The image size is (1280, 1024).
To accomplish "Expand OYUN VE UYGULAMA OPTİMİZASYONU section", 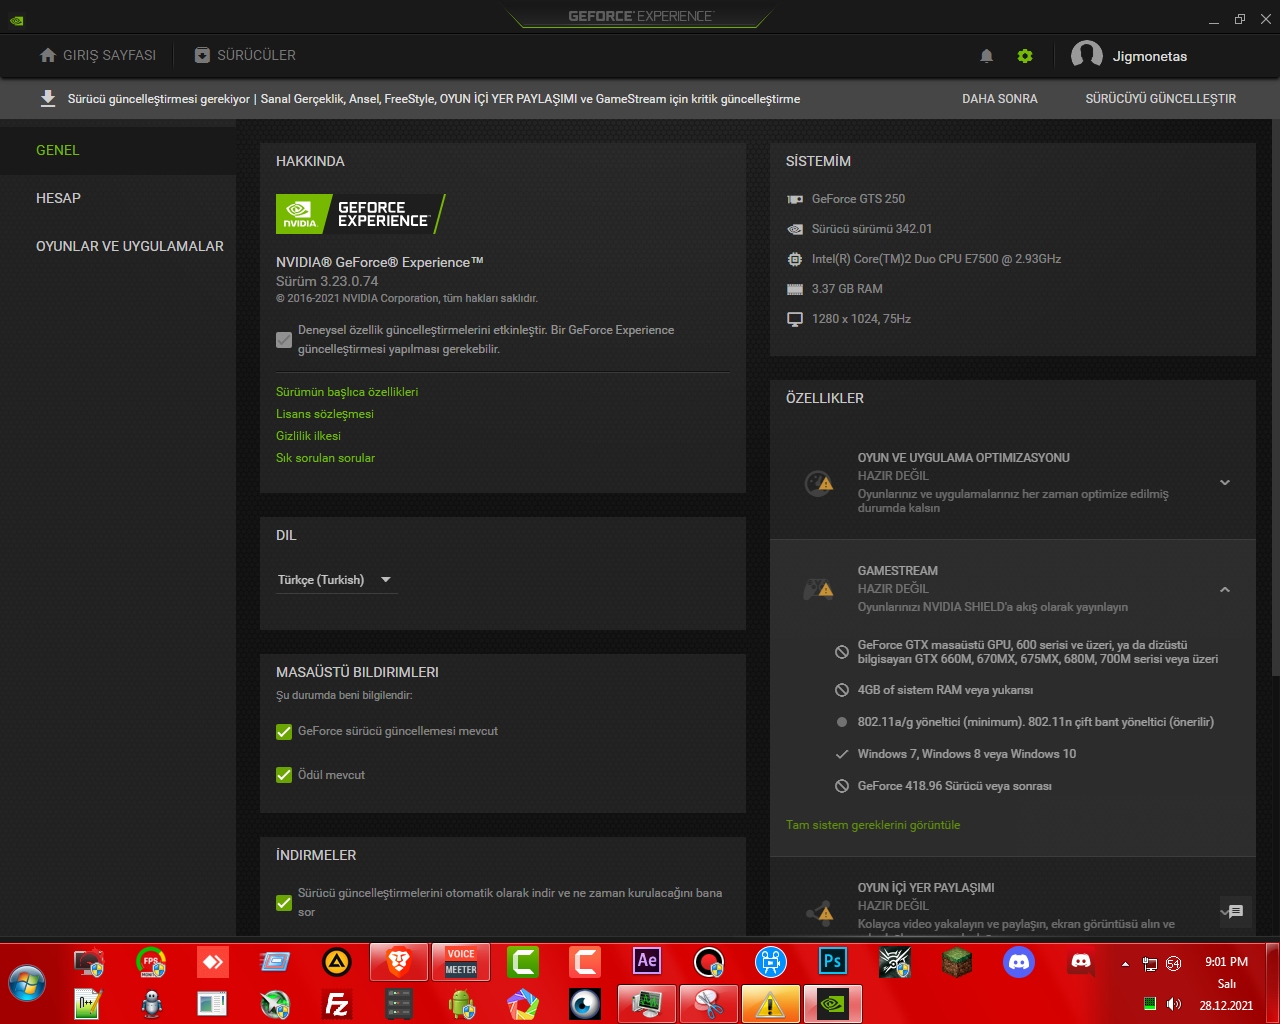I will (1225, 483).
